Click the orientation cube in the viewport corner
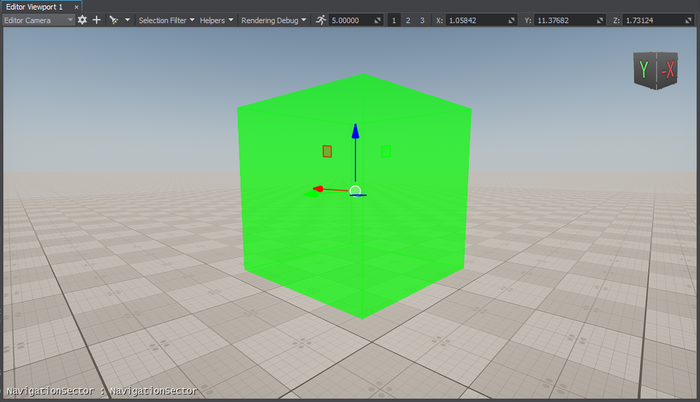The width and height of the screenshot is (700, 402). pos(655,72)
